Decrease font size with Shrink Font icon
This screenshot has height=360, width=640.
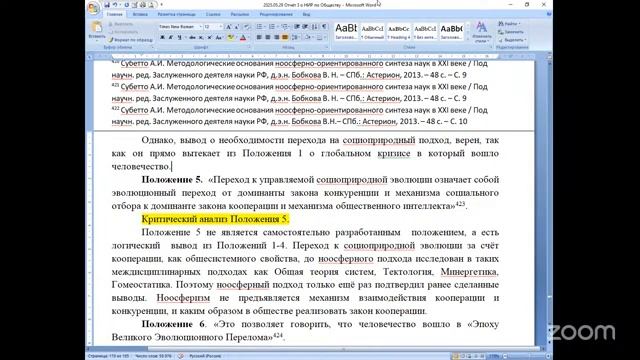237,27
